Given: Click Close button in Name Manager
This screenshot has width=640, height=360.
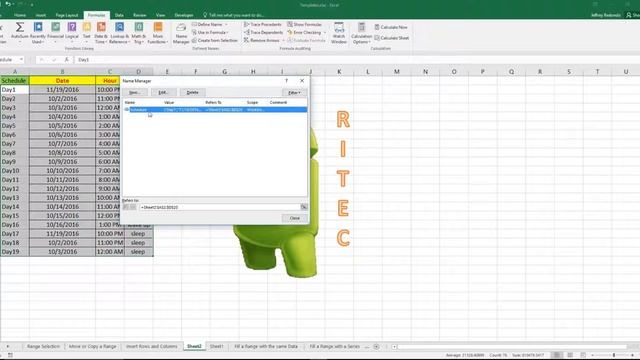Looking at the screenshot, I should point(294,218).
